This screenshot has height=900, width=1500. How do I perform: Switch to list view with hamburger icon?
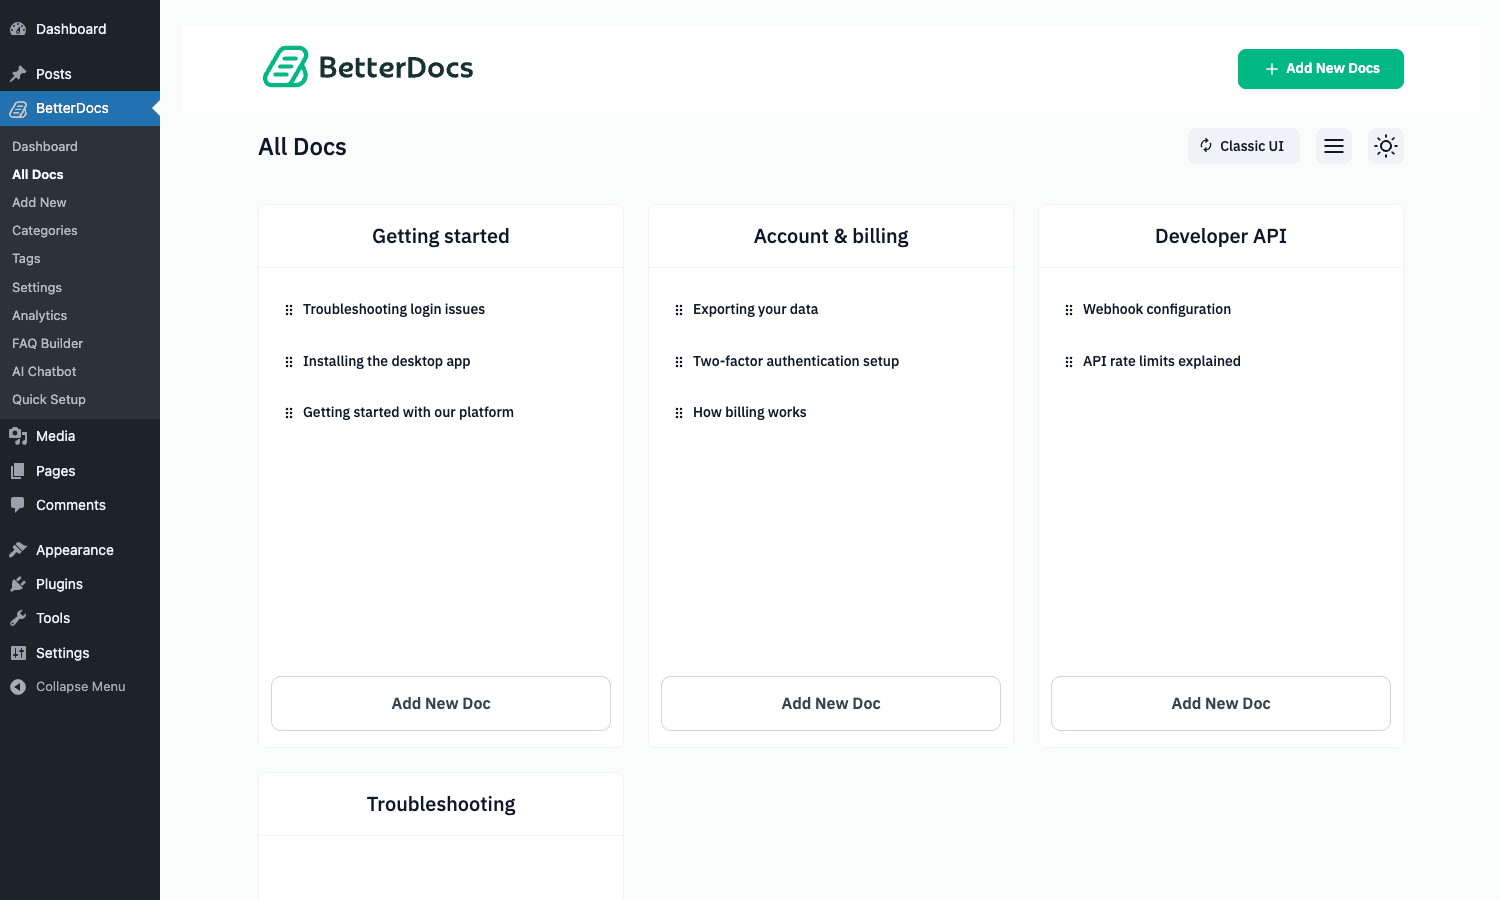point(1334,146)
